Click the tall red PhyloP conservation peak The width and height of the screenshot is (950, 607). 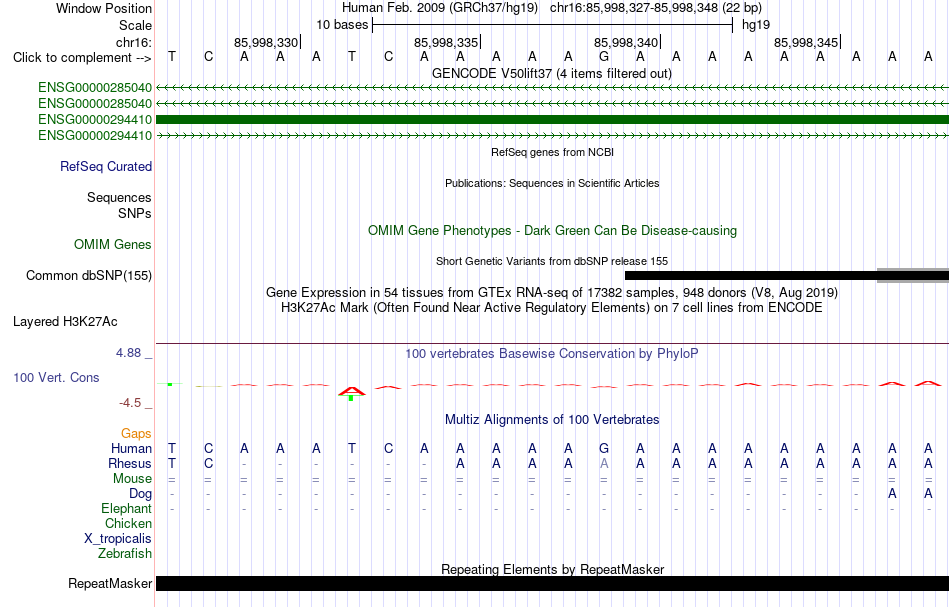352,391
